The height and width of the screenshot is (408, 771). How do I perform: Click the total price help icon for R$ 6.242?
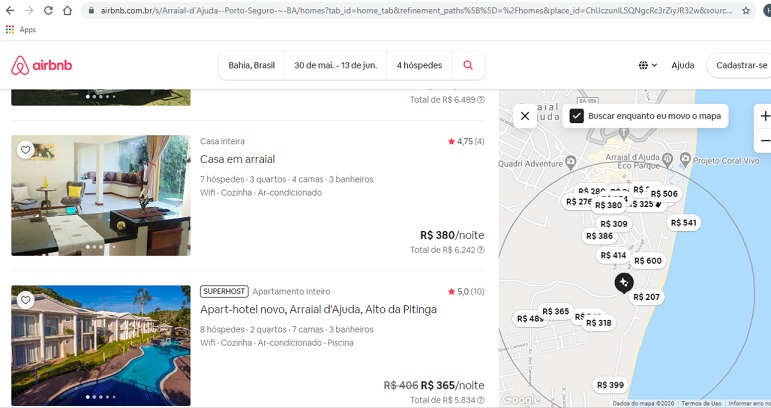point(481,250)
